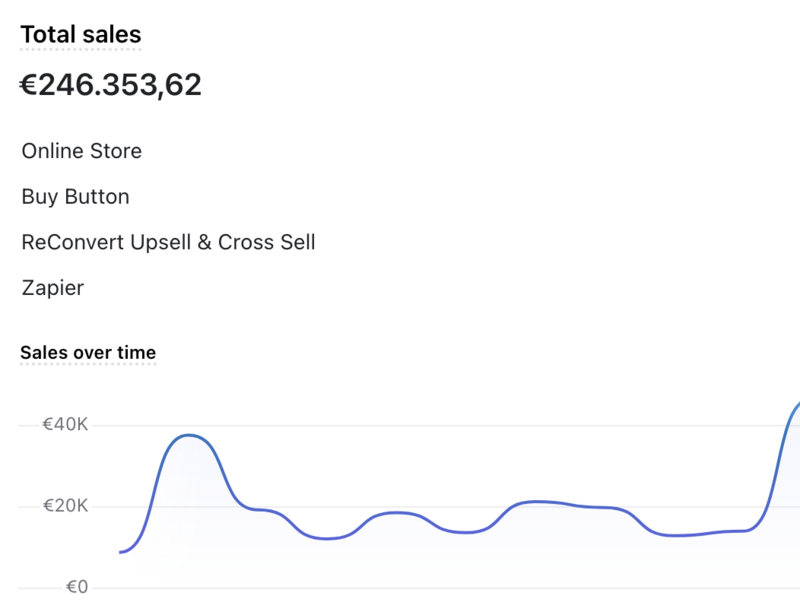The width and height of the screenshot is (800, 602).
Task: Click the curve's plateau just above €20K
Action: point(539,502)
